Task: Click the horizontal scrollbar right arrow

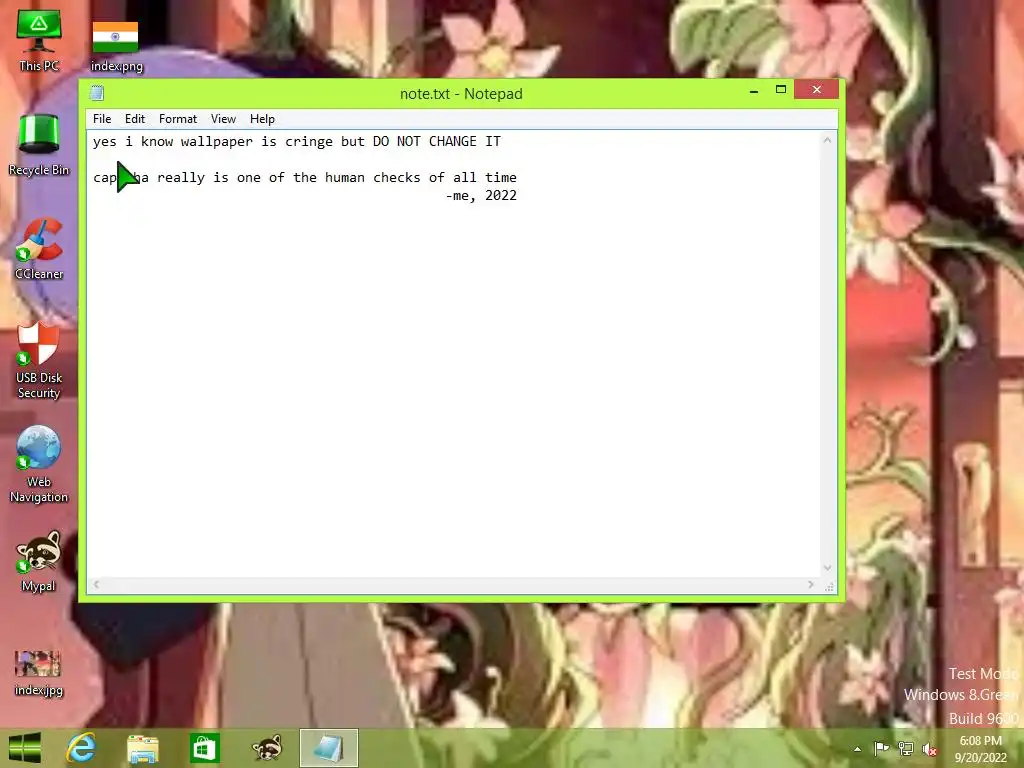Action: 810,584
